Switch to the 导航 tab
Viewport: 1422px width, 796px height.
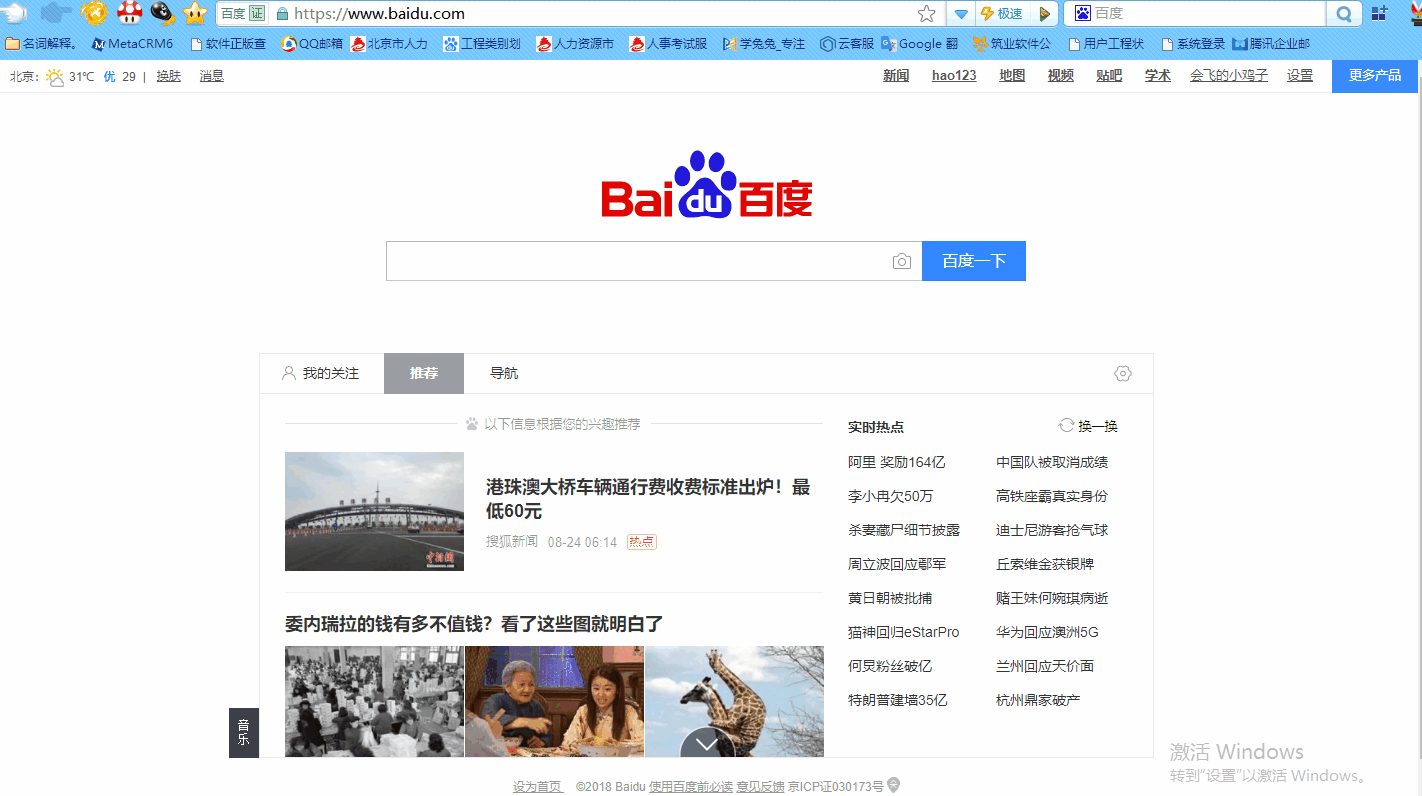click(x=504, y=373)
